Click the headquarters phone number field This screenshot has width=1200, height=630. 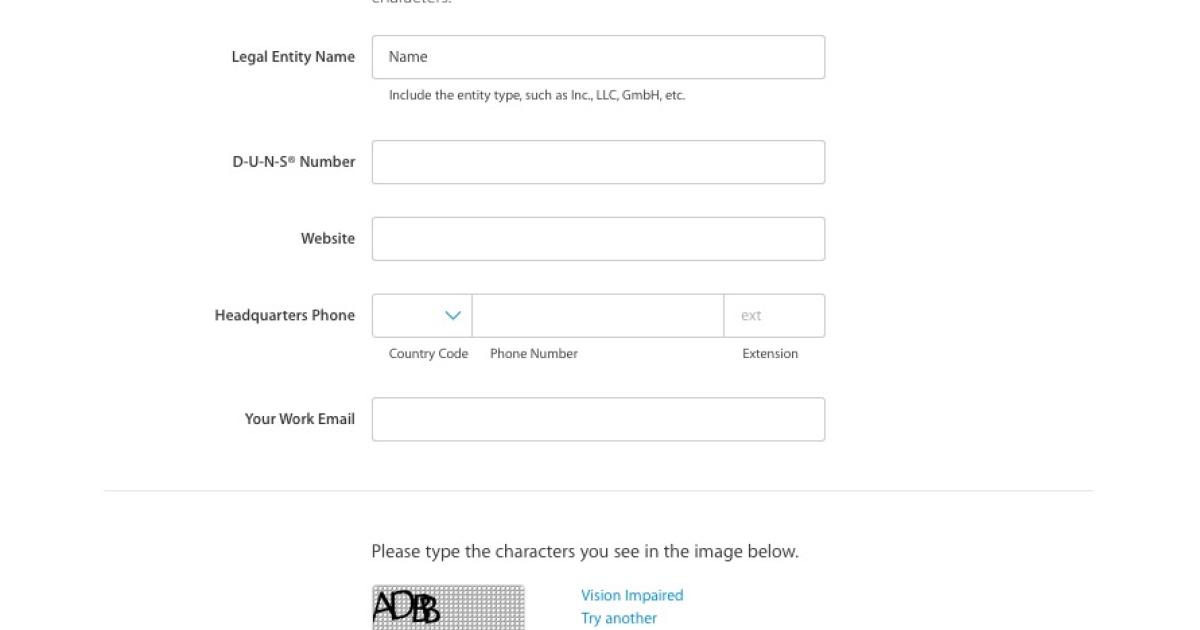pyautogui.click(x=597, y=316)
